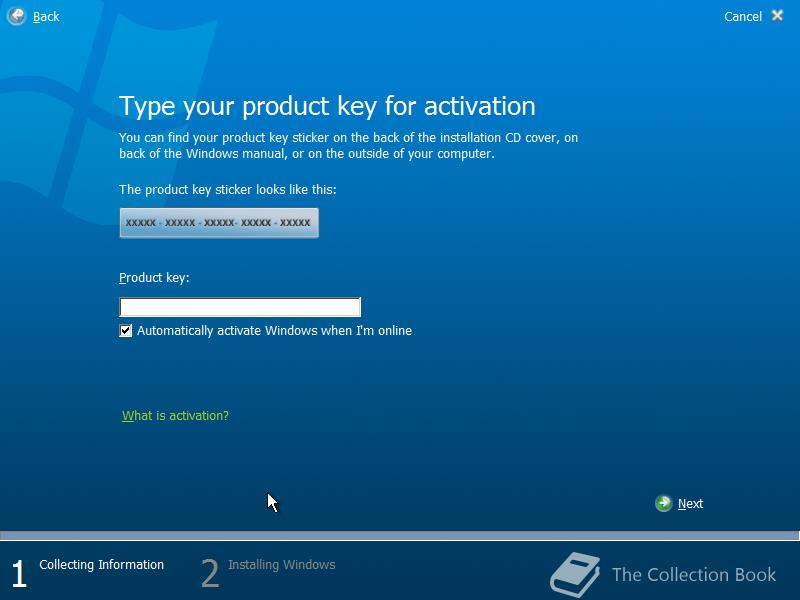
Task: Click the Next text link
Action: click(x=690, y=504)
